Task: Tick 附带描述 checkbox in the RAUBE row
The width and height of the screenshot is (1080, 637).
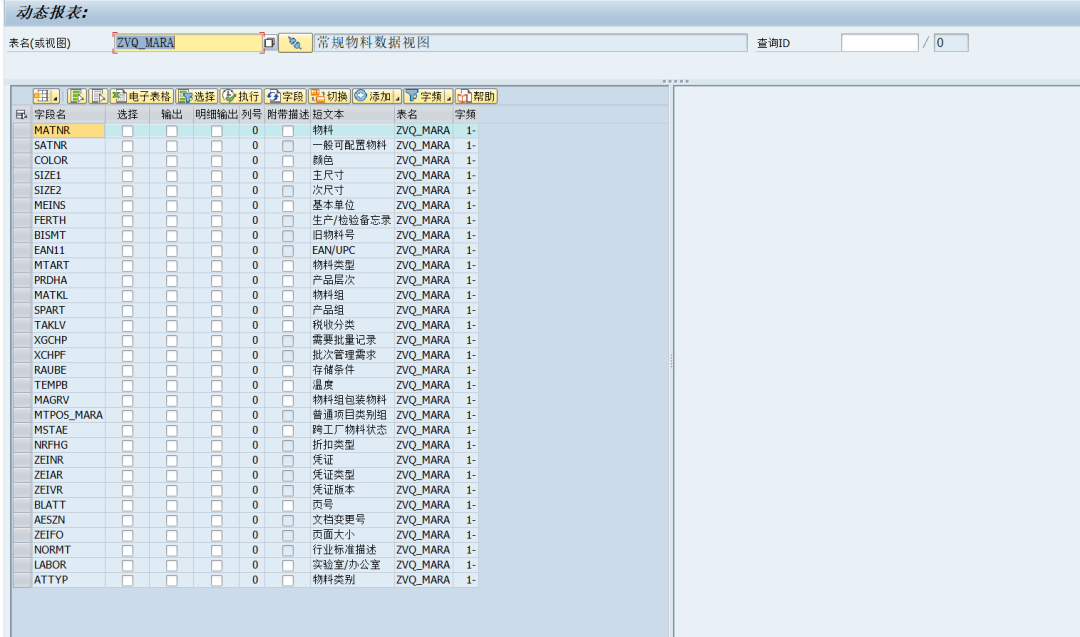Action: pos(288,370)
